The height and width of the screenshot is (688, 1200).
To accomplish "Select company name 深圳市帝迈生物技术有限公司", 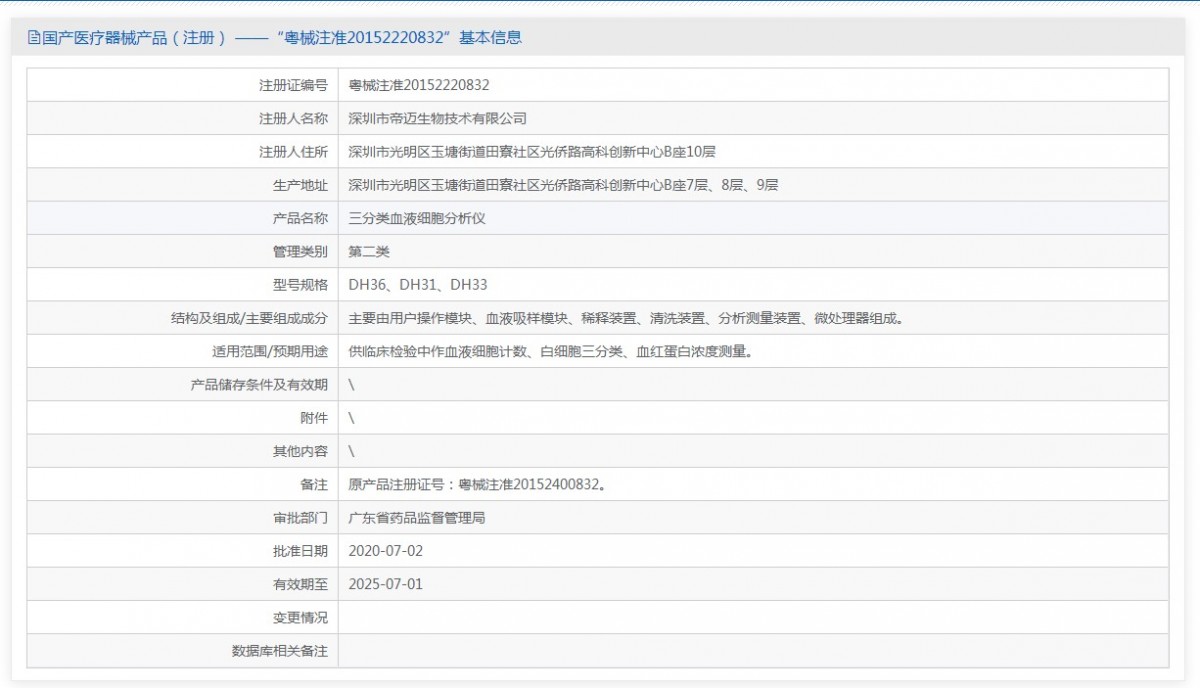I will click(x=437, y=119).
